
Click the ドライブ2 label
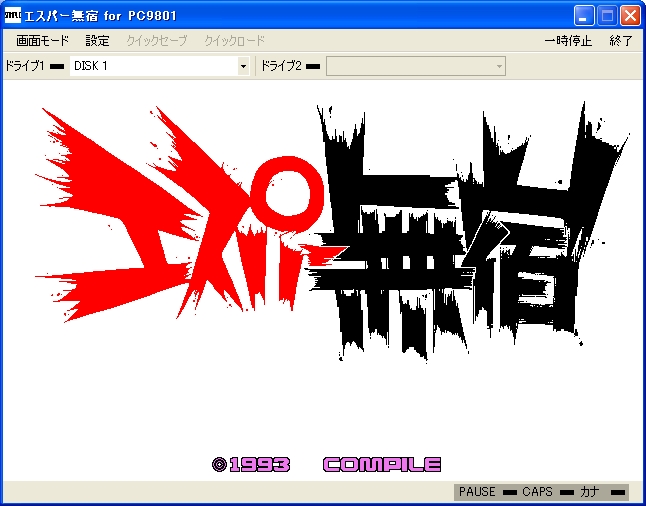tap(281, 66)
